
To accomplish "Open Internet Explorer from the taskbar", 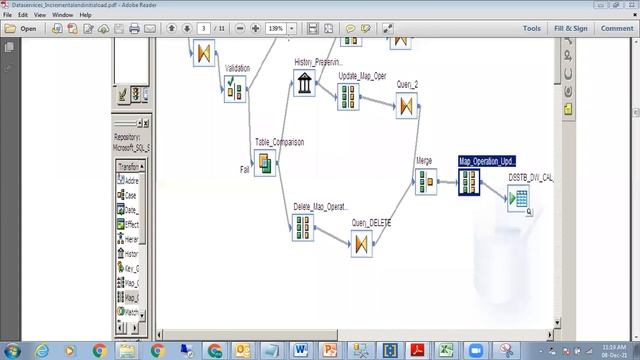I will (42, 351).
